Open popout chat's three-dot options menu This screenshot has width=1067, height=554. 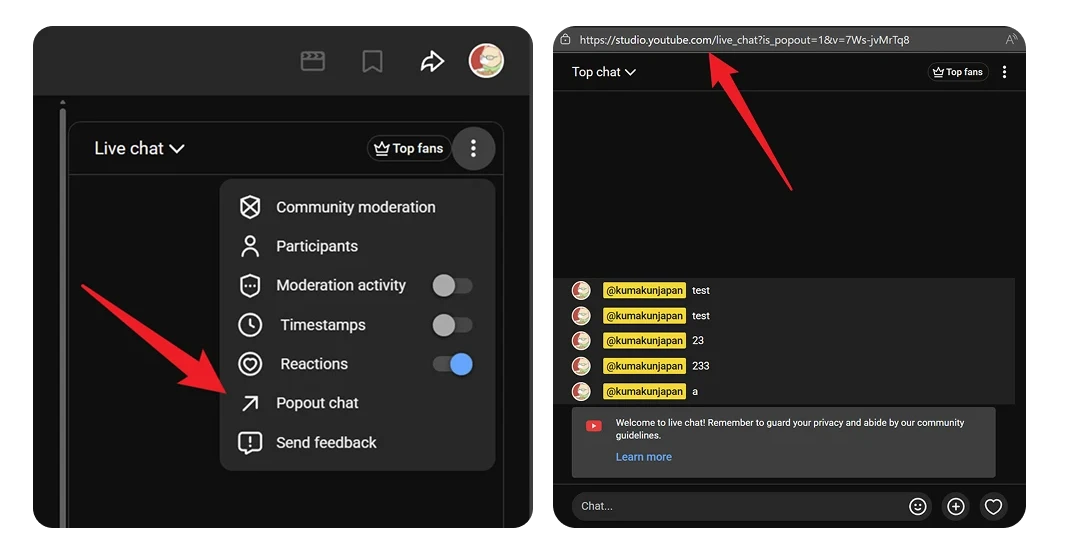click(1004, 72)
